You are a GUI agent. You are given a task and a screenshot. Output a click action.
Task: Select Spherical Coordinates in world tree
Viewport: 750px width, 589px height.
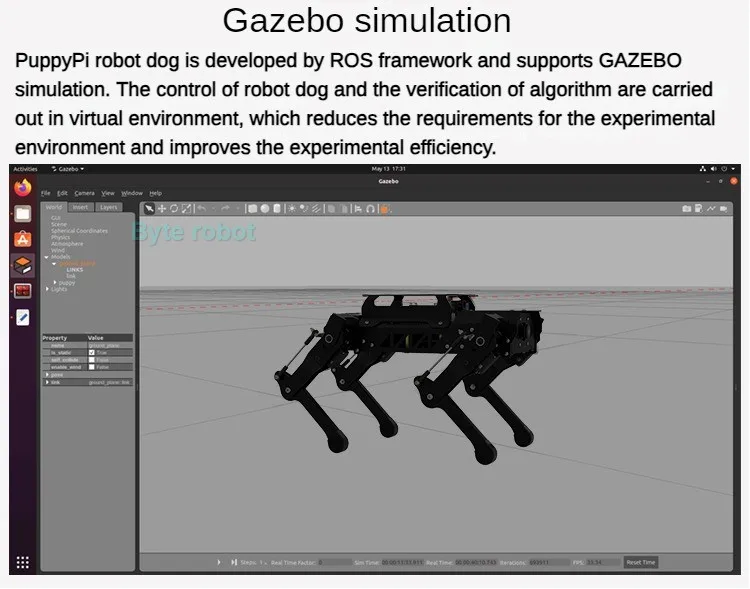[79, 231]
